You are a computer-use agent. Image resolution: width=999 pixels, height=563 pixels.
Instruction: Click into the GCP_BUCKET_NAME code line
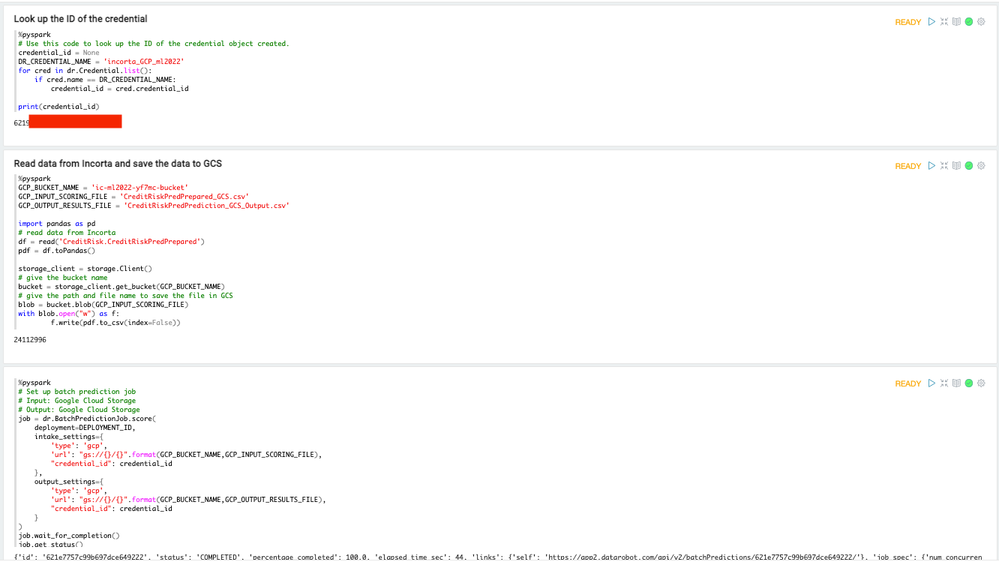tap(102, 188)
